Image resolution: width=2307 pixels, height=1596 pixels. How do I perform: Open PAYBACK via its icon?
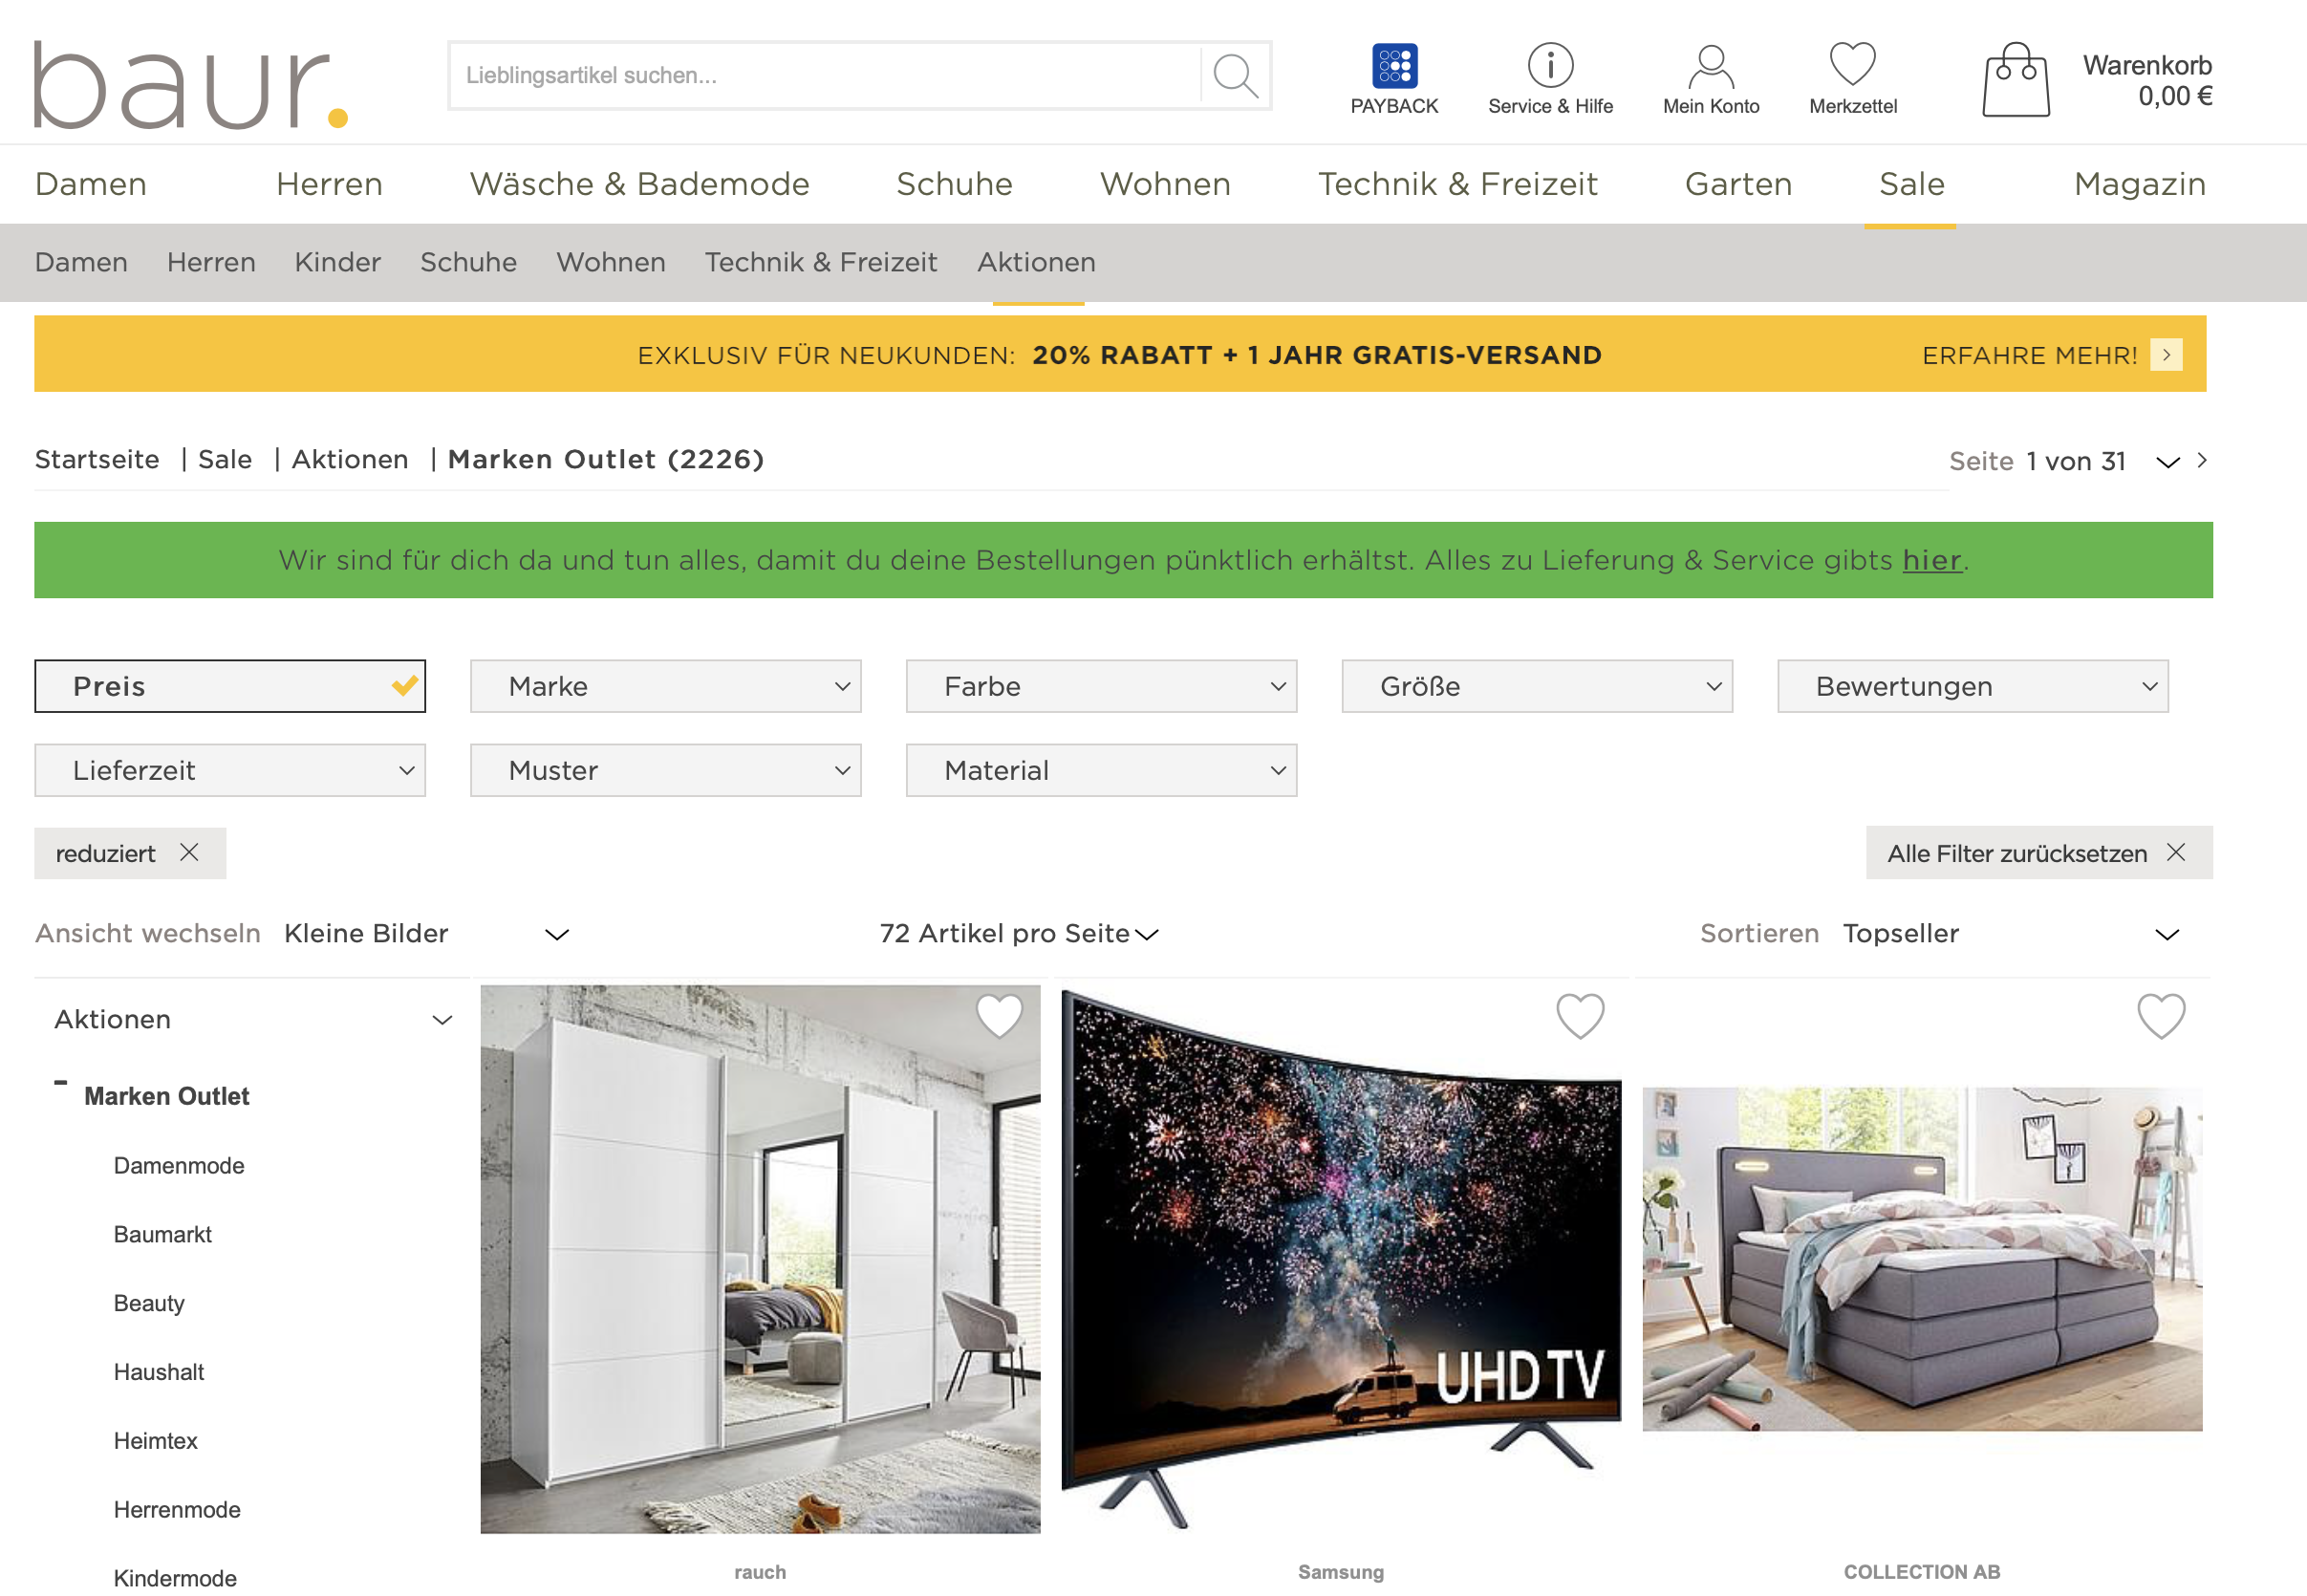pos(1395,64)
